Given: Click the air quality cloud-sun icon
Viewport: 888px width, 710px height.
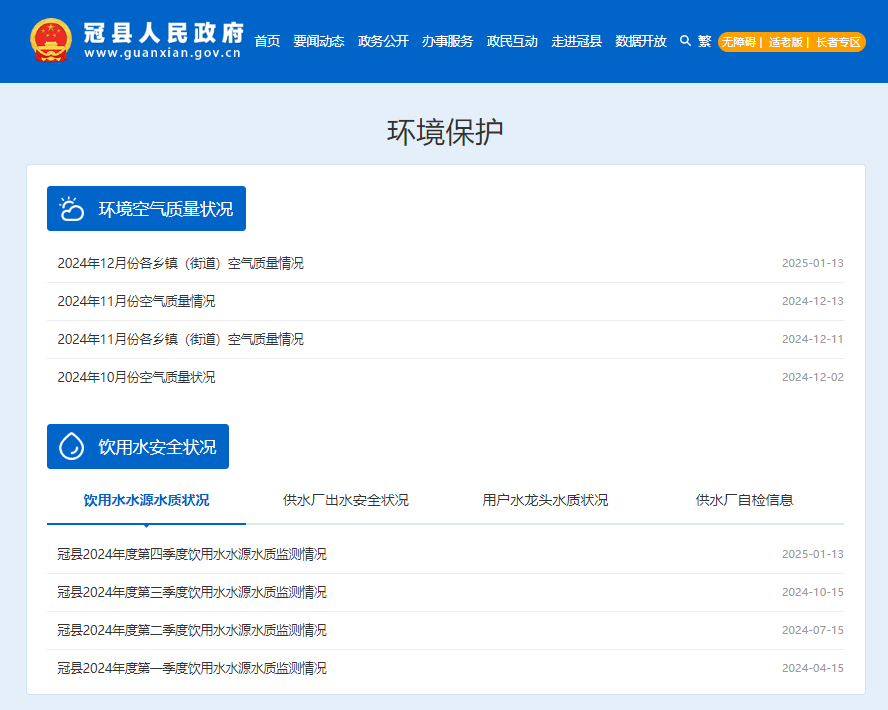Looking at the screenshot, I should coord(72,209).
